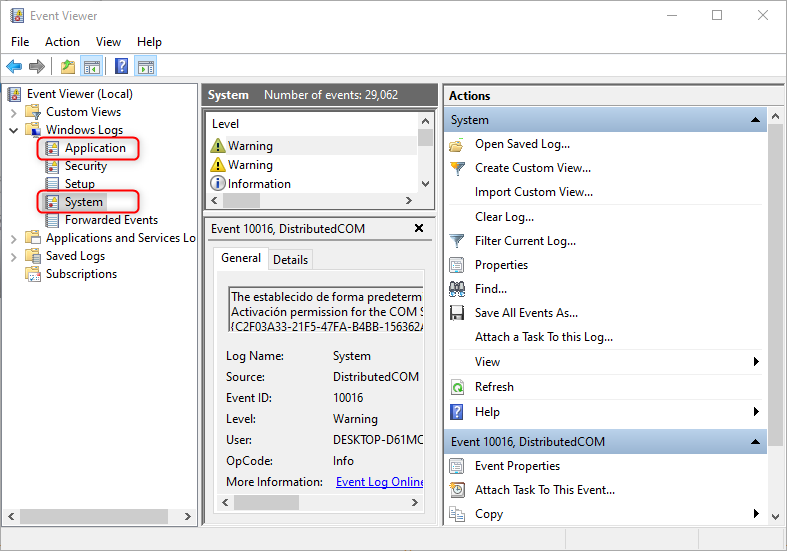787x551 pixels.
Task: Click the Back arrow toolbar icon
Action: click(x=14, y=67)
